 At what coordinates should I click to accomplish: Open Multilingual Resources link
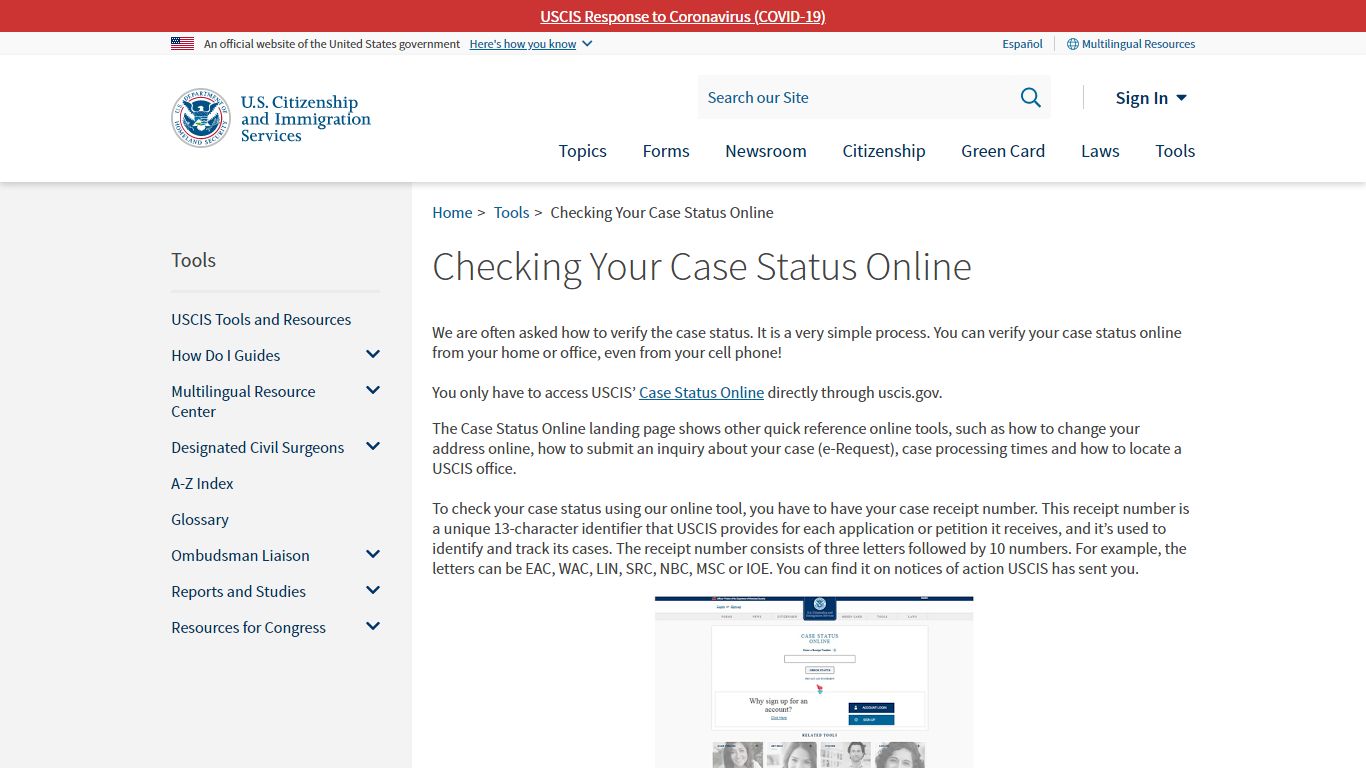(1138, 44)
